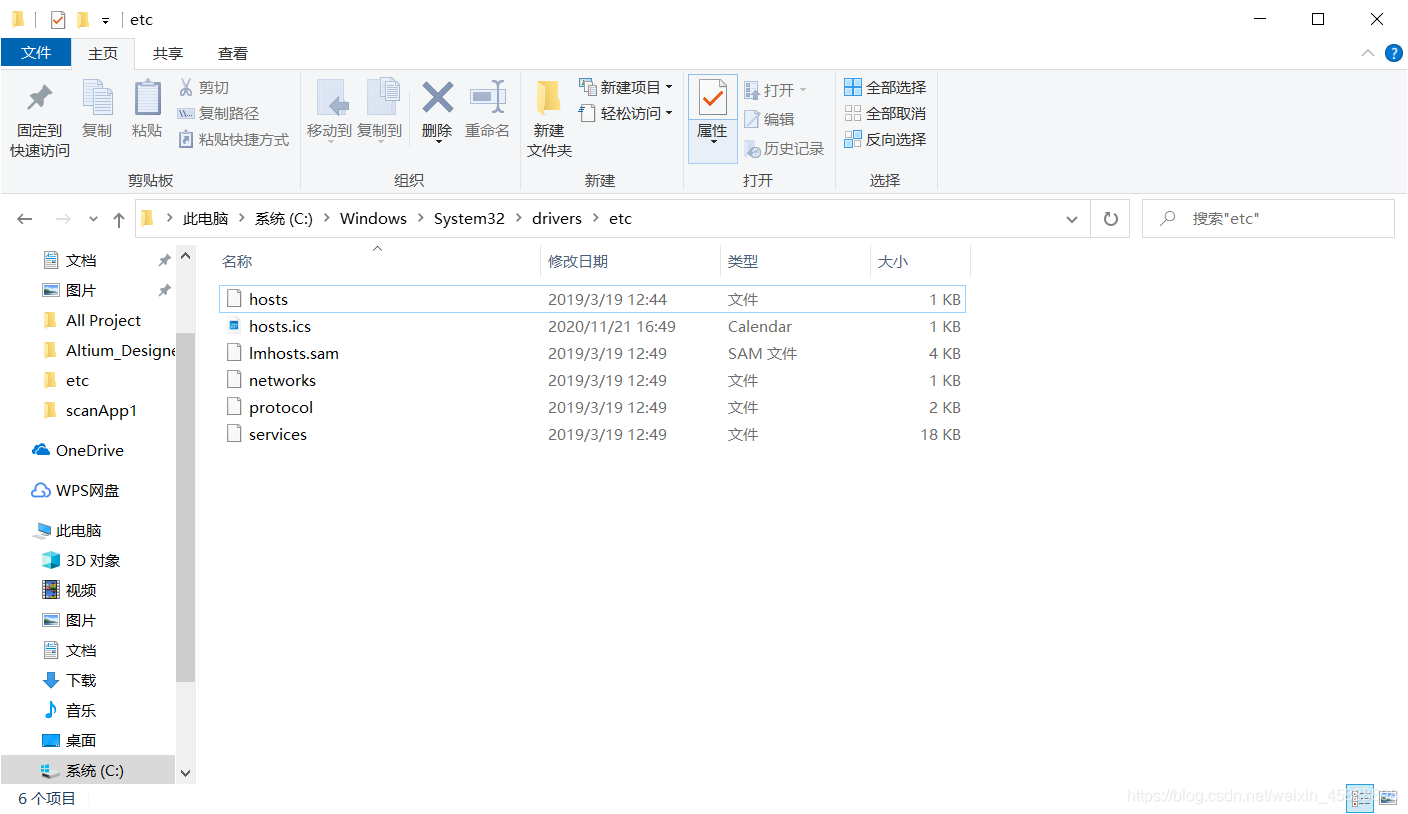Open New Item (新建项目) dropdown

click(x=626, y=88)
